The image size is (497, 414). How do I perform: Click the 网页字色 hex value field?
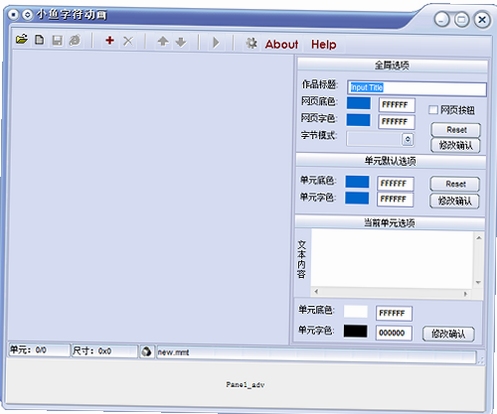click(x=397, y=122)
